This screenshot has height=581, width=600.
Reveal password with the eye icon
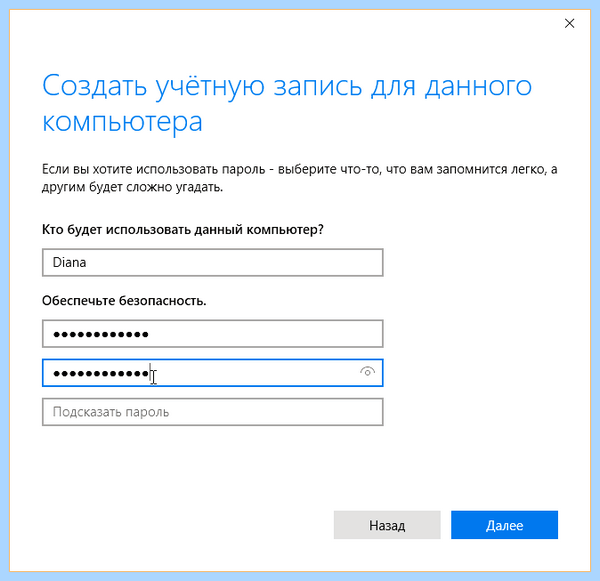(x=367, y=372)
